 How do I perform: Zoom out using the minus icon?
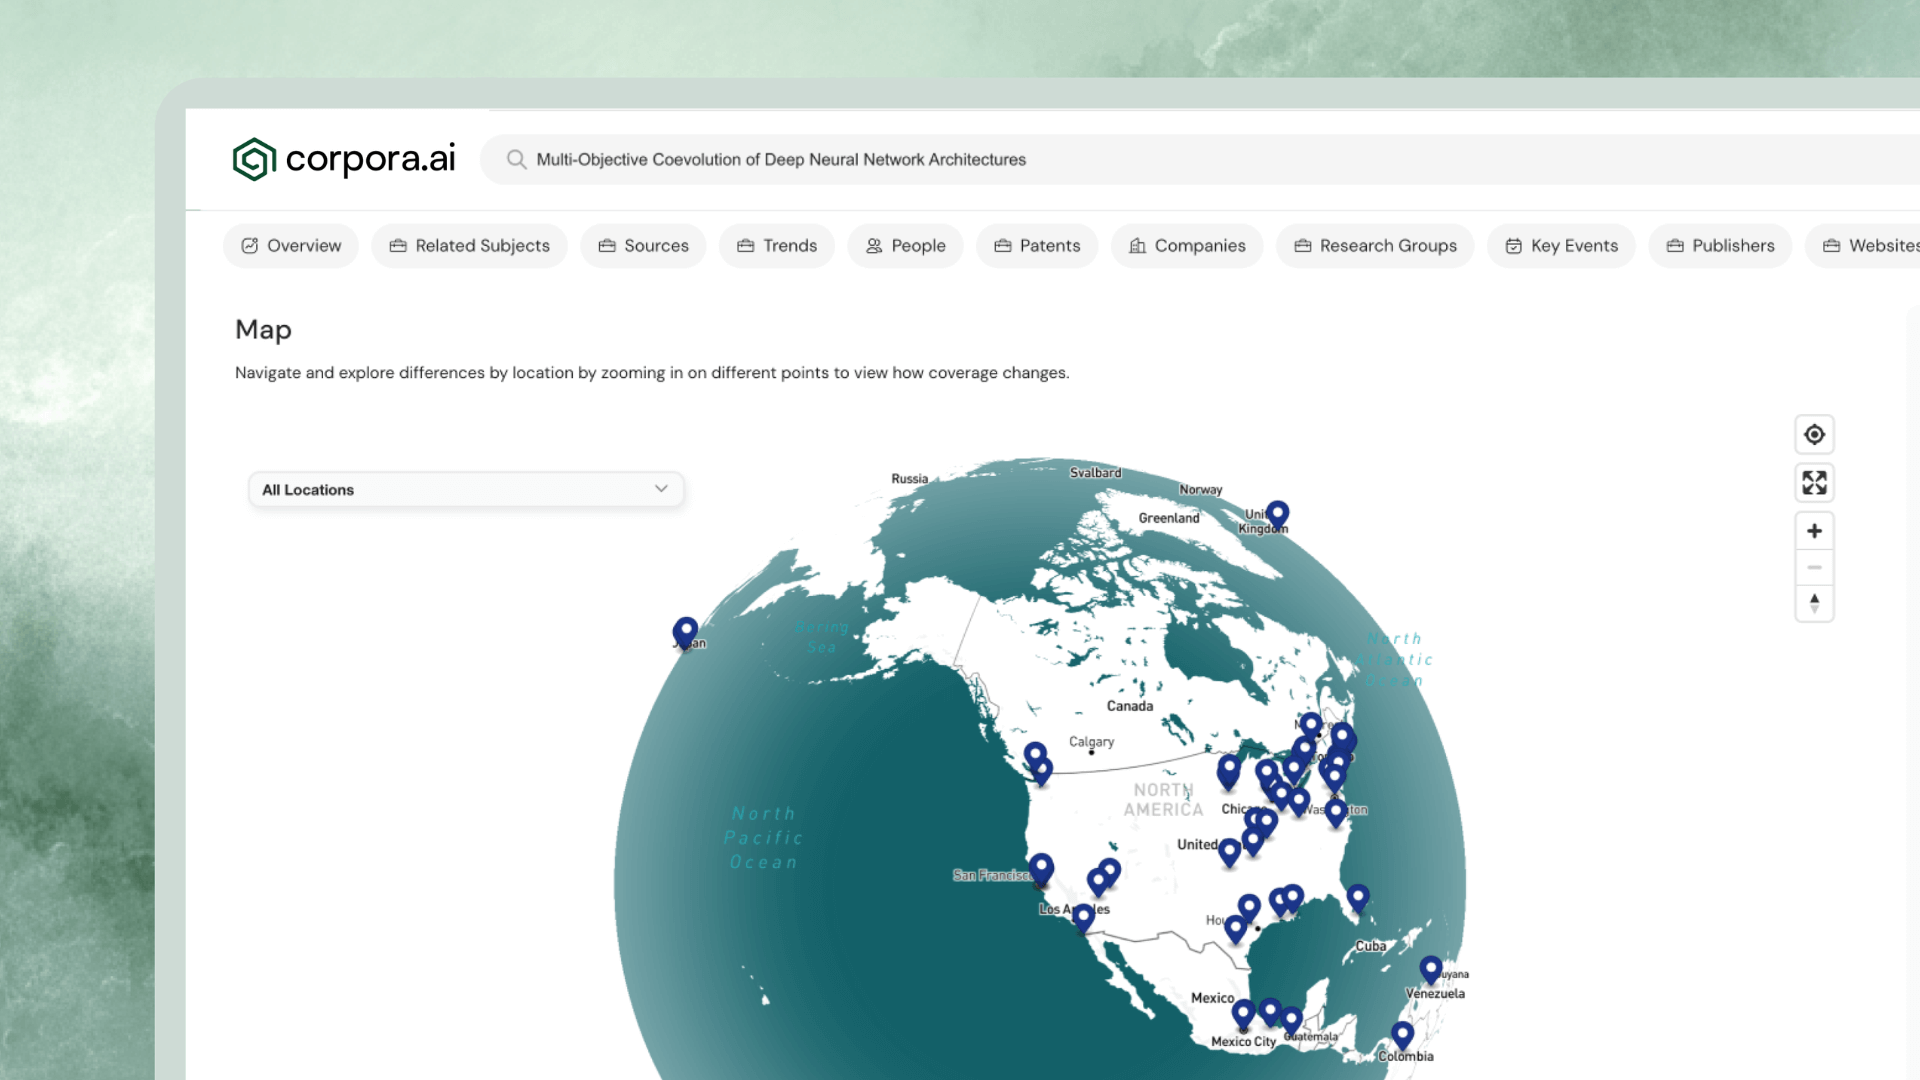pyautogui.click(x=1814, y=567)
